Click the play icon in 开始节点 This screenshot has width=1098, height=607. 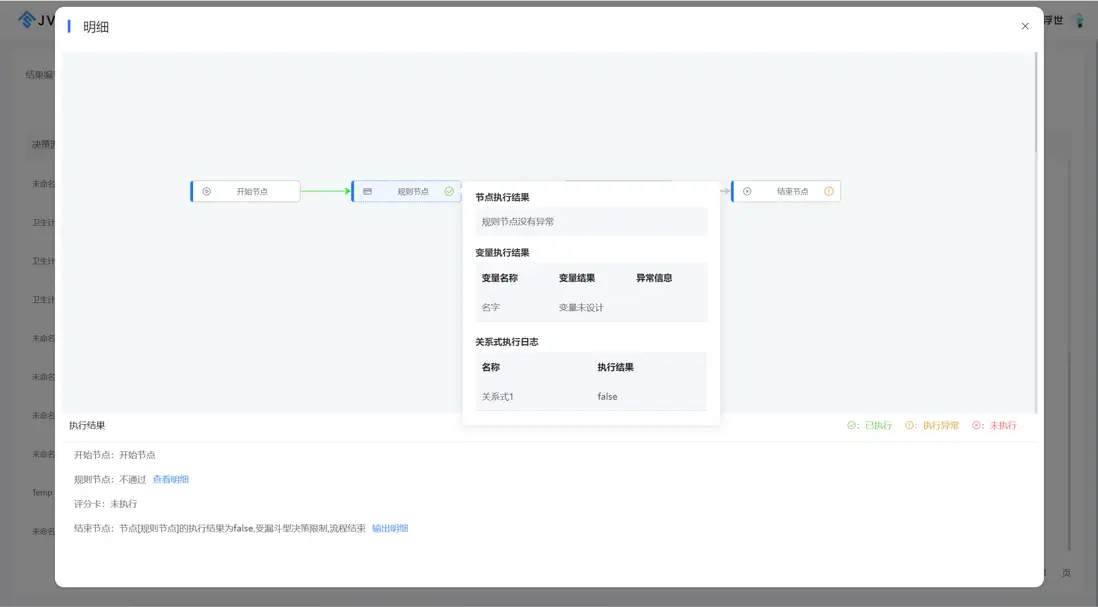point(207,191)
